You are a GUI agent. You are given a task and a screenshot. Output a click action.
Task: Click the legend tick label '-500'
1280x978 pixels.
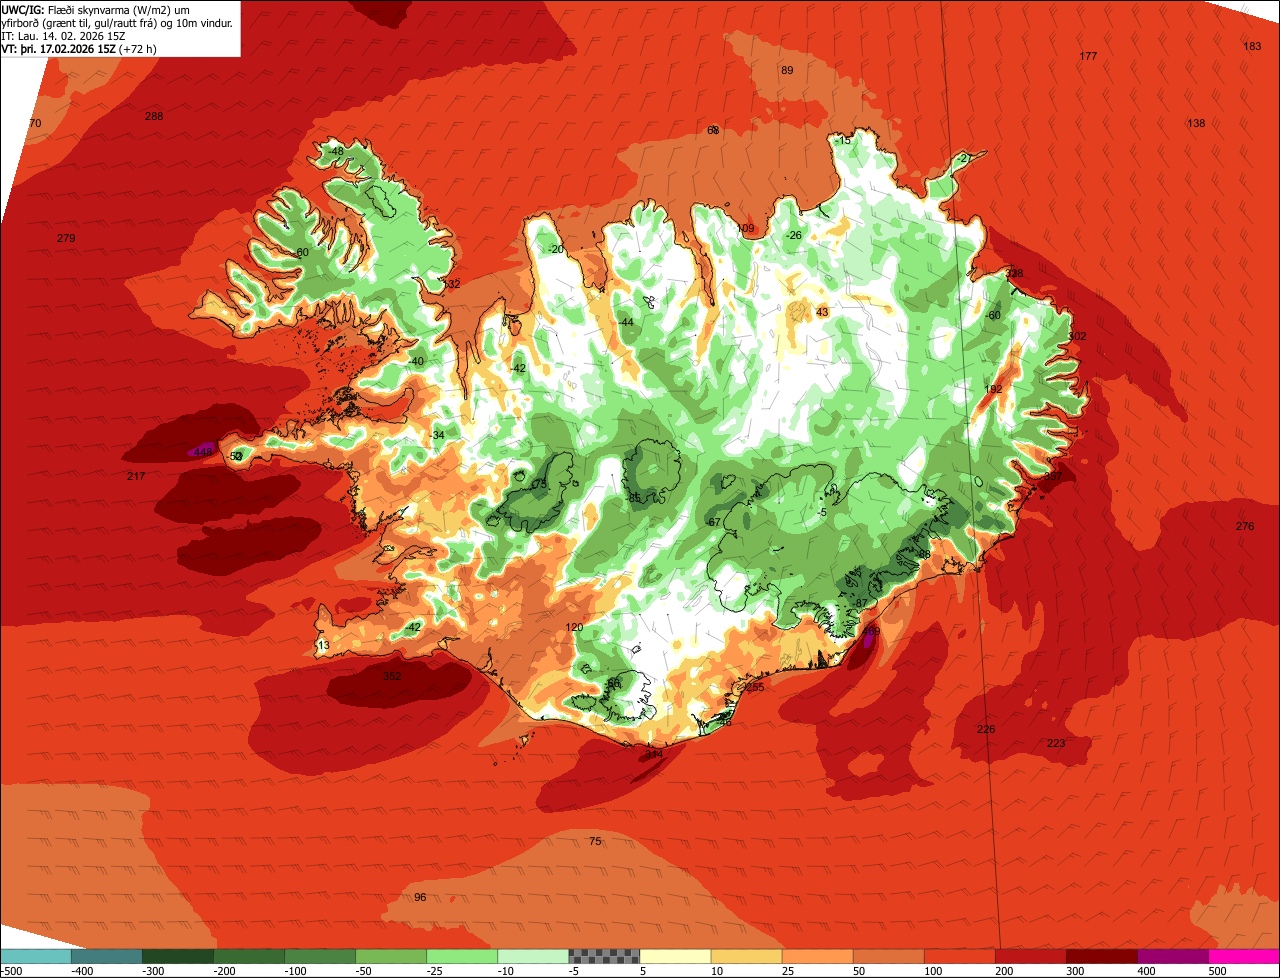12,970
